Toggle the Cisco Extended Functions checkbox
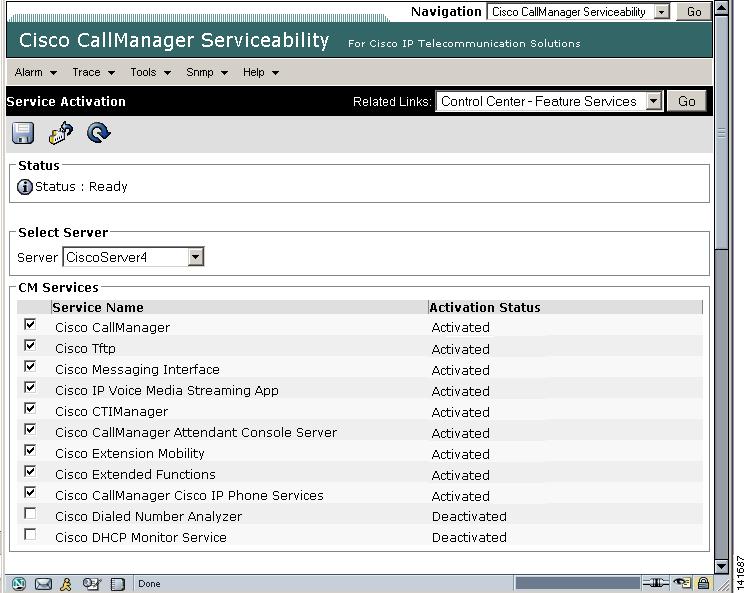 pyautogui.click(x=30, y=471)
